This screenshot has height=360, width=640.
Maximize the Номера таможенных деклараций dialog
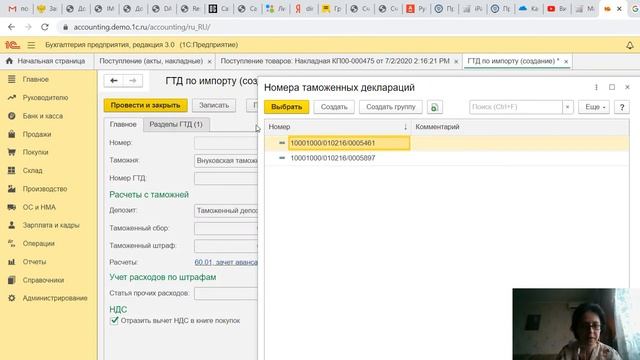point(612,87)
